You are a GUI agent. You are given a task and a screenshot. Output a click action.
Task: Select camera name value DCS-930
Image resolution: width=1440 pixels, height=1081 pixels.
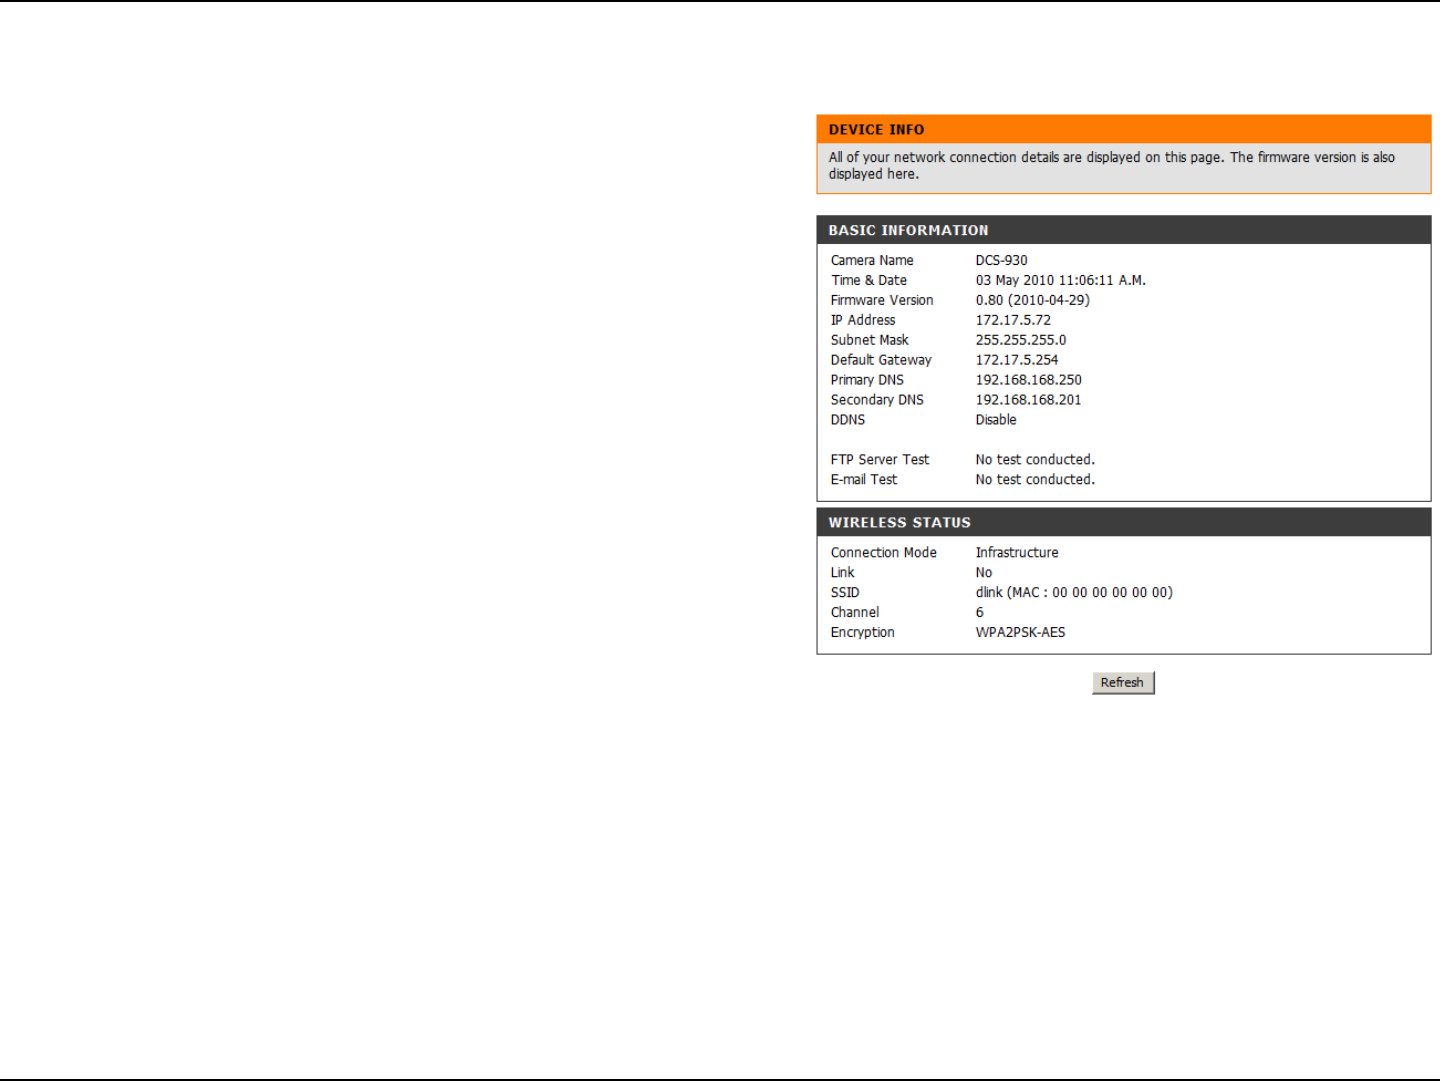(1001, 260)
